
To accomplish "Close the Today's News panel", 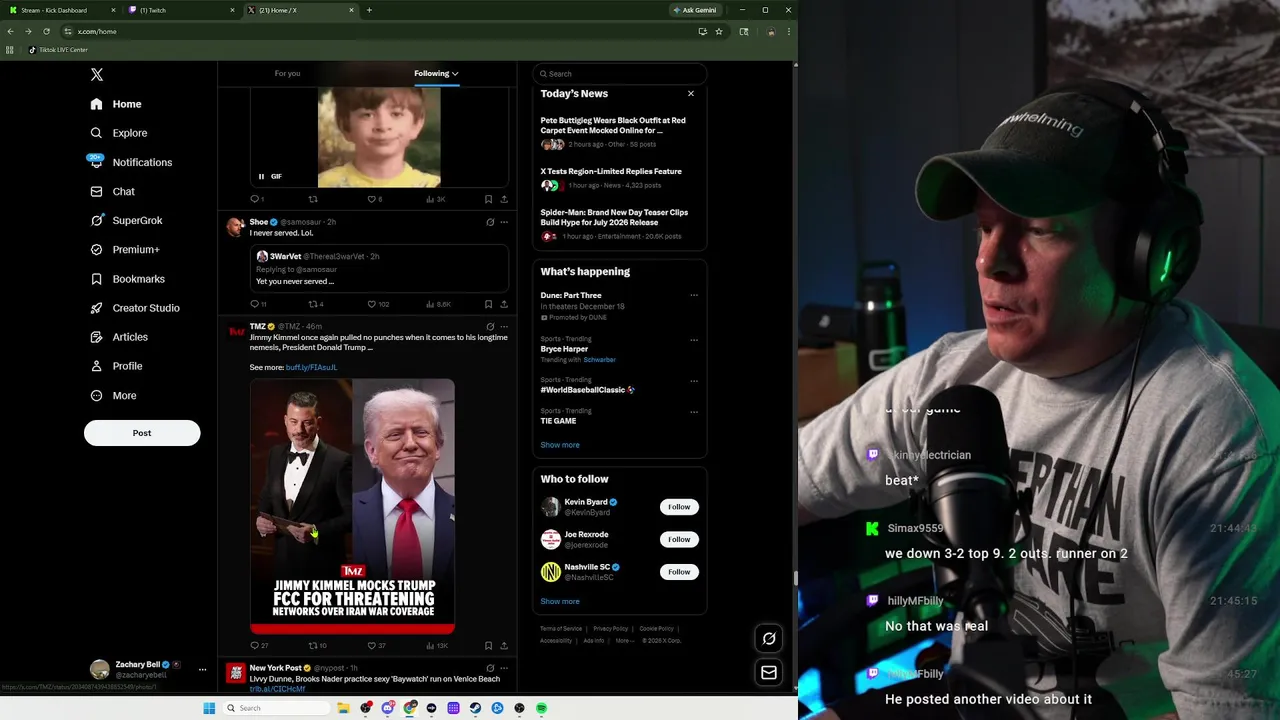I will (x=690, y=94).
